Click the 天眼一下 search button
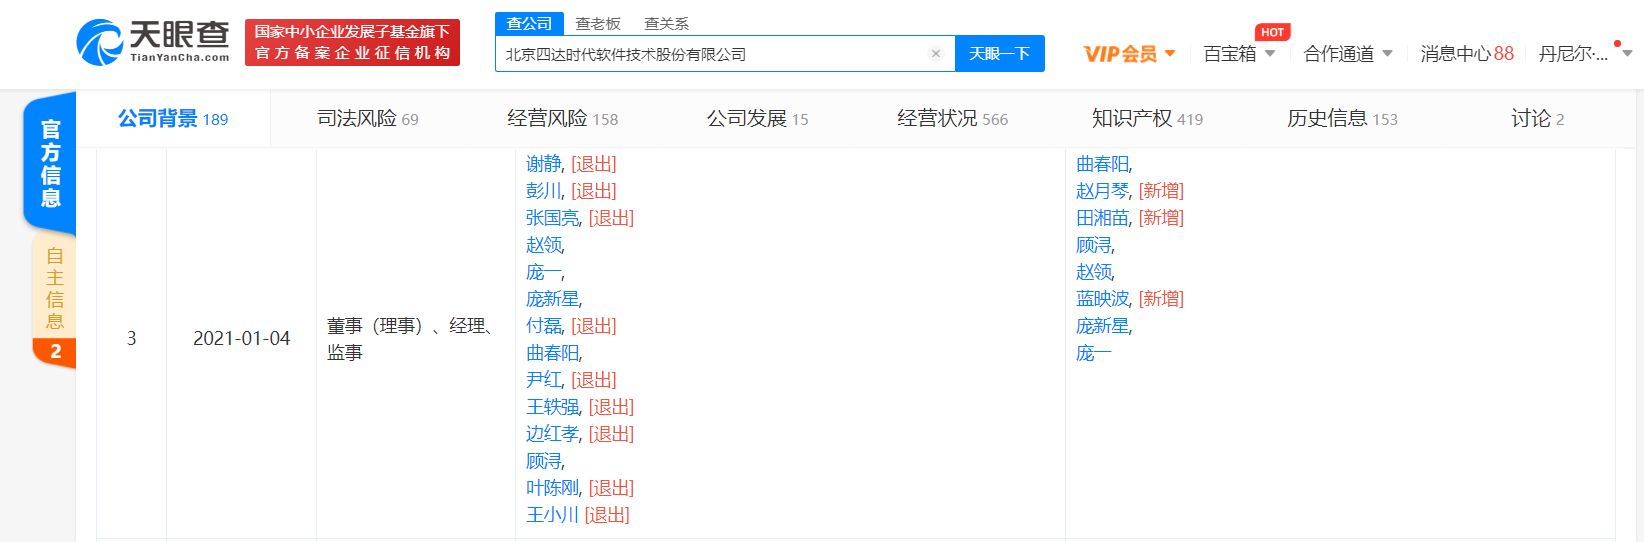This screenshot has height=542, width=1644. pyautogui.click(x=1000, y=54)
